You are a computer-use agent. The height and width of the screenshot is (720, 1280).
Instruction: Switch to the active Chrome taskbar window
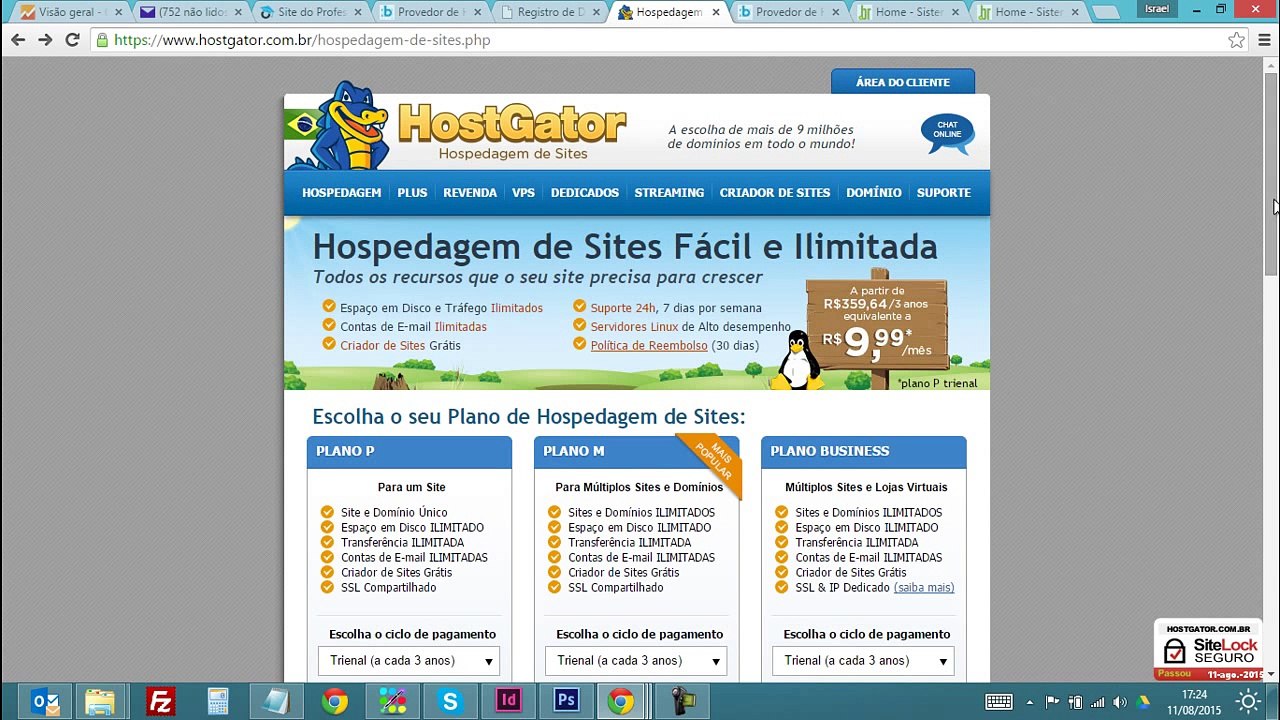(x=621, y=702)
